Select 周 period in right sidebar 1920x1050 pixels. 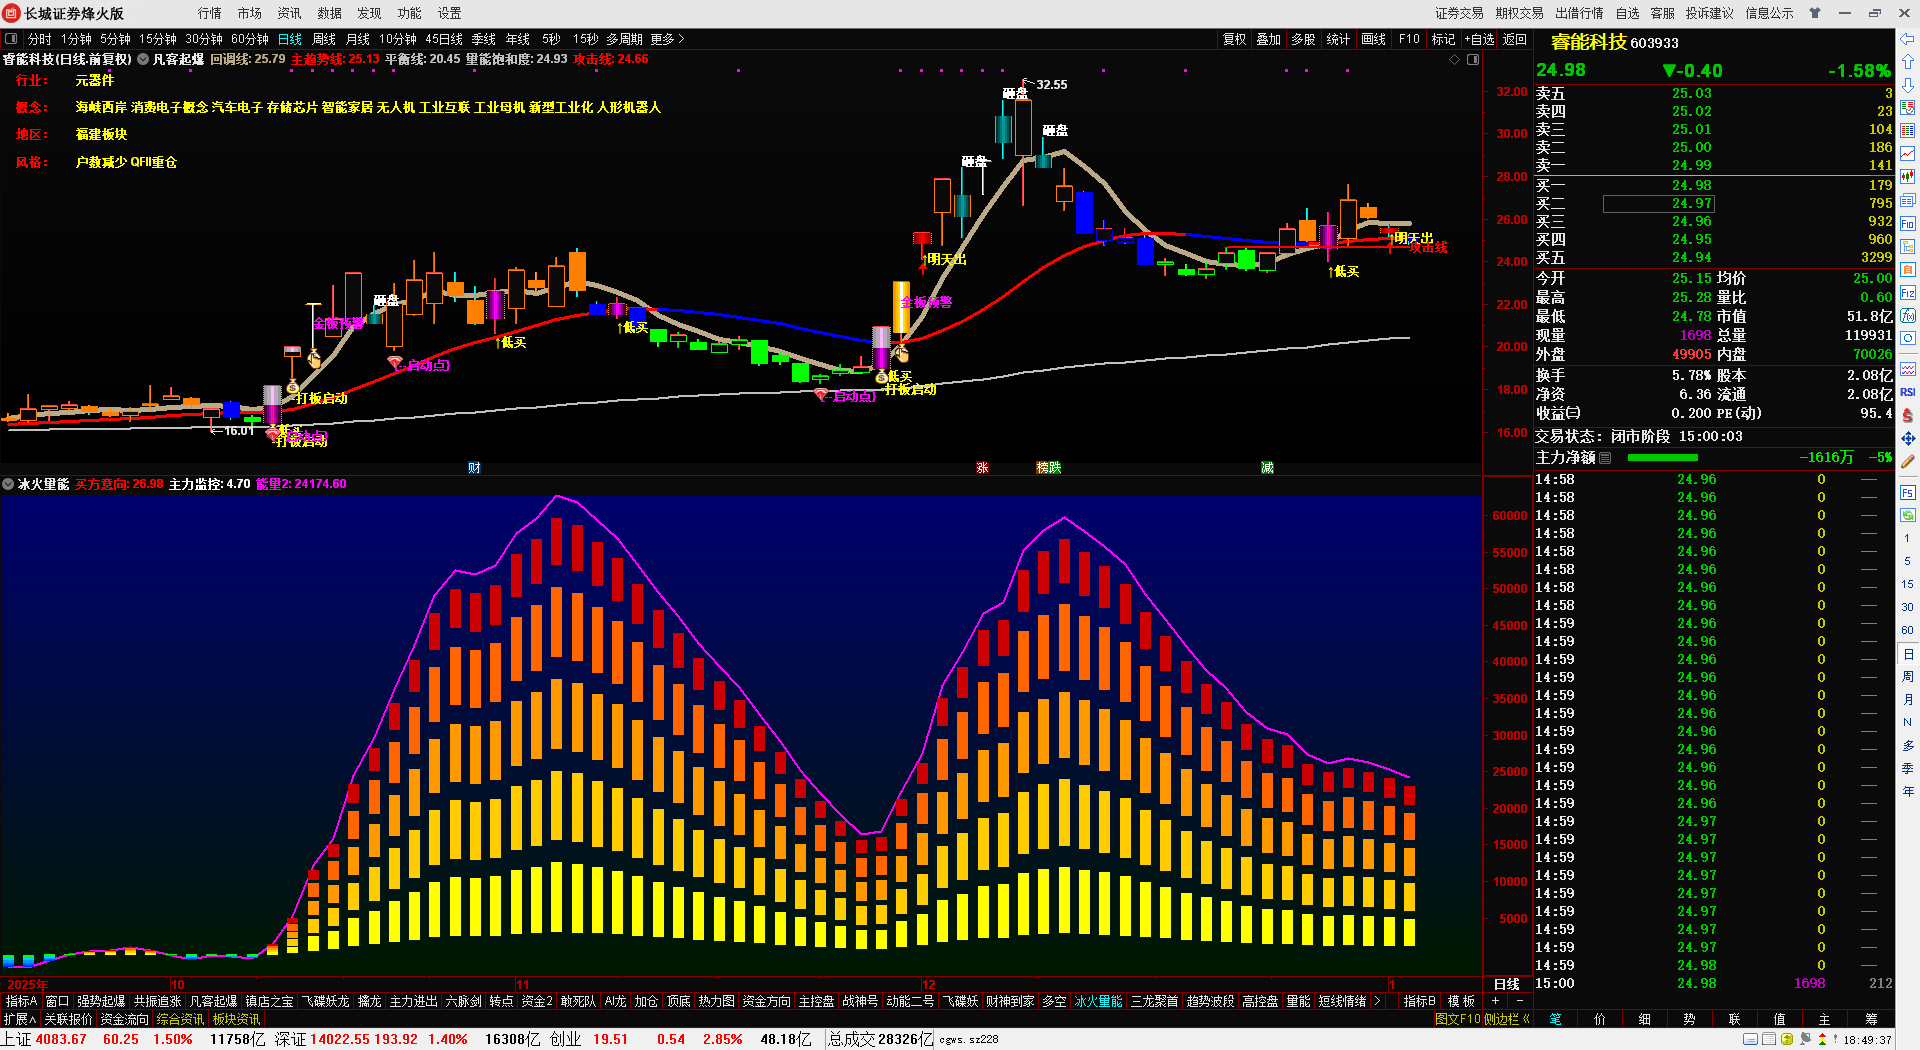1908,677
